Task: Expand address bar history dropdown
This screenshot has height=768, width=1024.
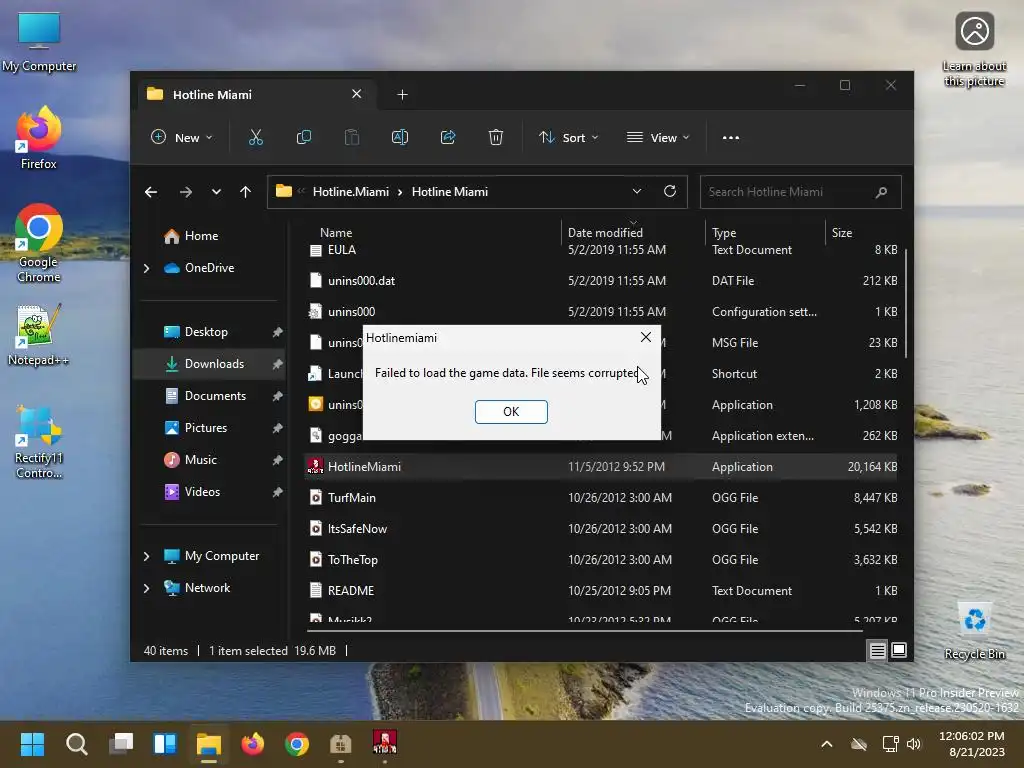Action: click(637, 191)
